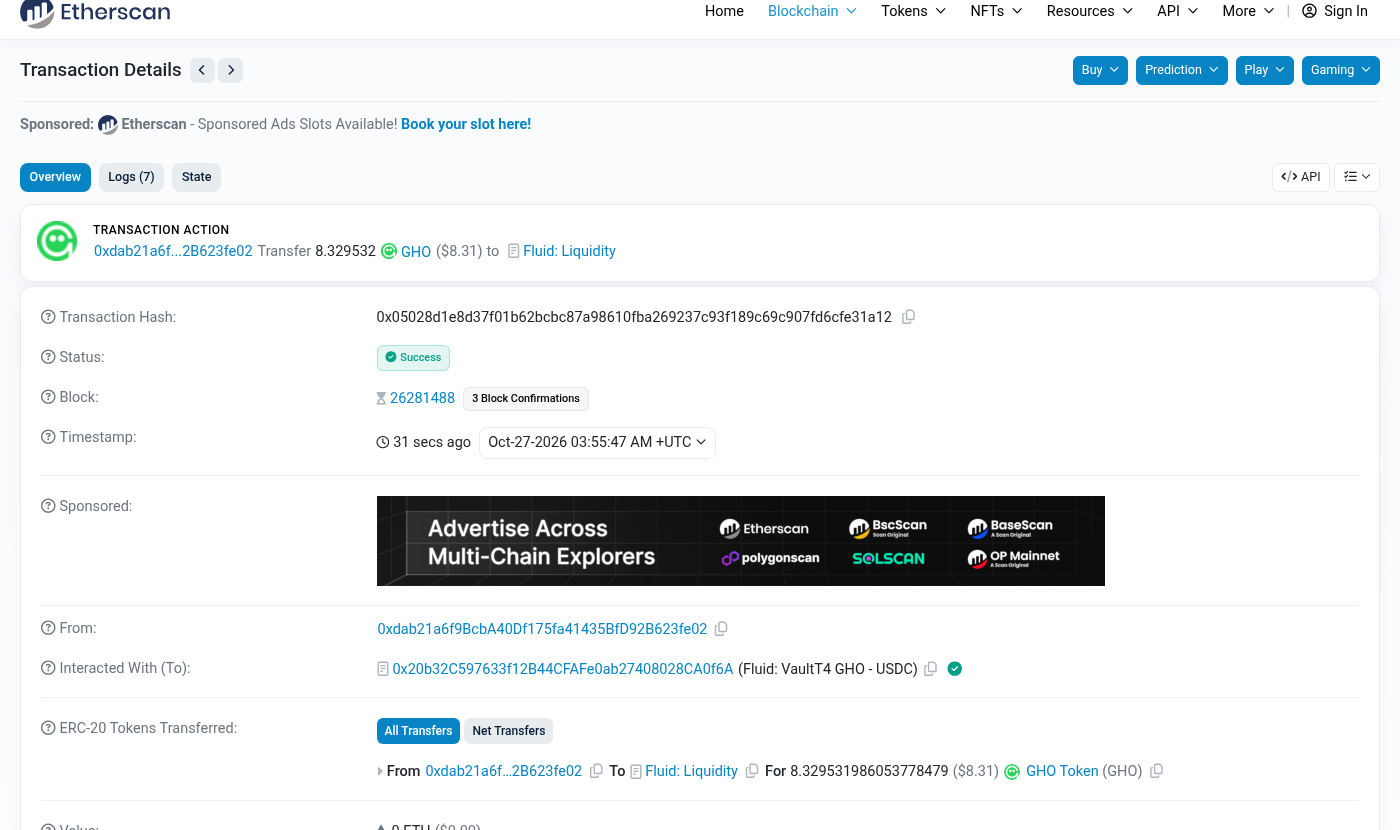
Task: Open the Resources menu
Action: pyautogui.click(x=1090, y=11)
